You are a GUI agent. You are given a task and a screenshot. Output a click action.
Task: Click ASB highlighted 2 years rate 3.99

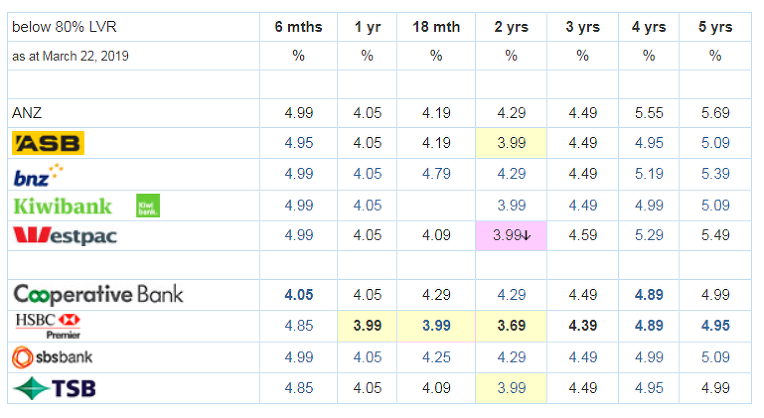point(511,143)
